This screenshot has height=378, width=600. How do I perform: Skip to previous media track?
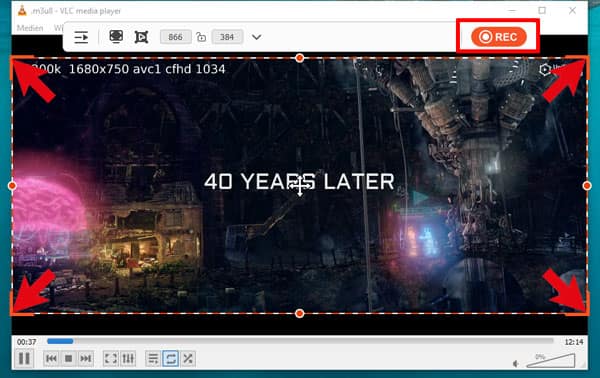(x=51, y=359)
